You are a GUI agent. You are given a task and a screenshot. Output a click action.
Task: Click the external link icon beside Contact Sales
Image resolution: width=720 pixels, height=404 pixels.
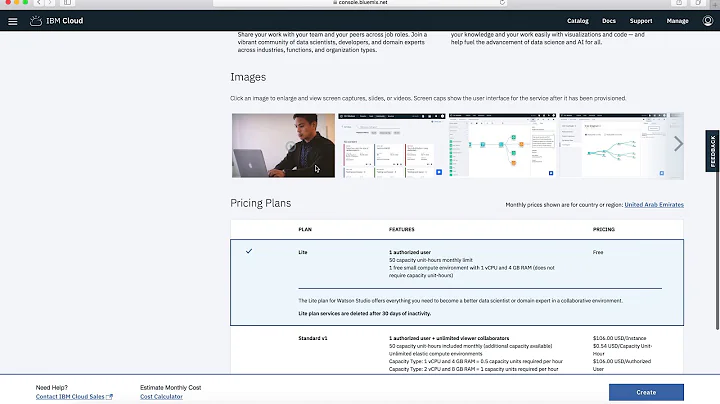109,397
